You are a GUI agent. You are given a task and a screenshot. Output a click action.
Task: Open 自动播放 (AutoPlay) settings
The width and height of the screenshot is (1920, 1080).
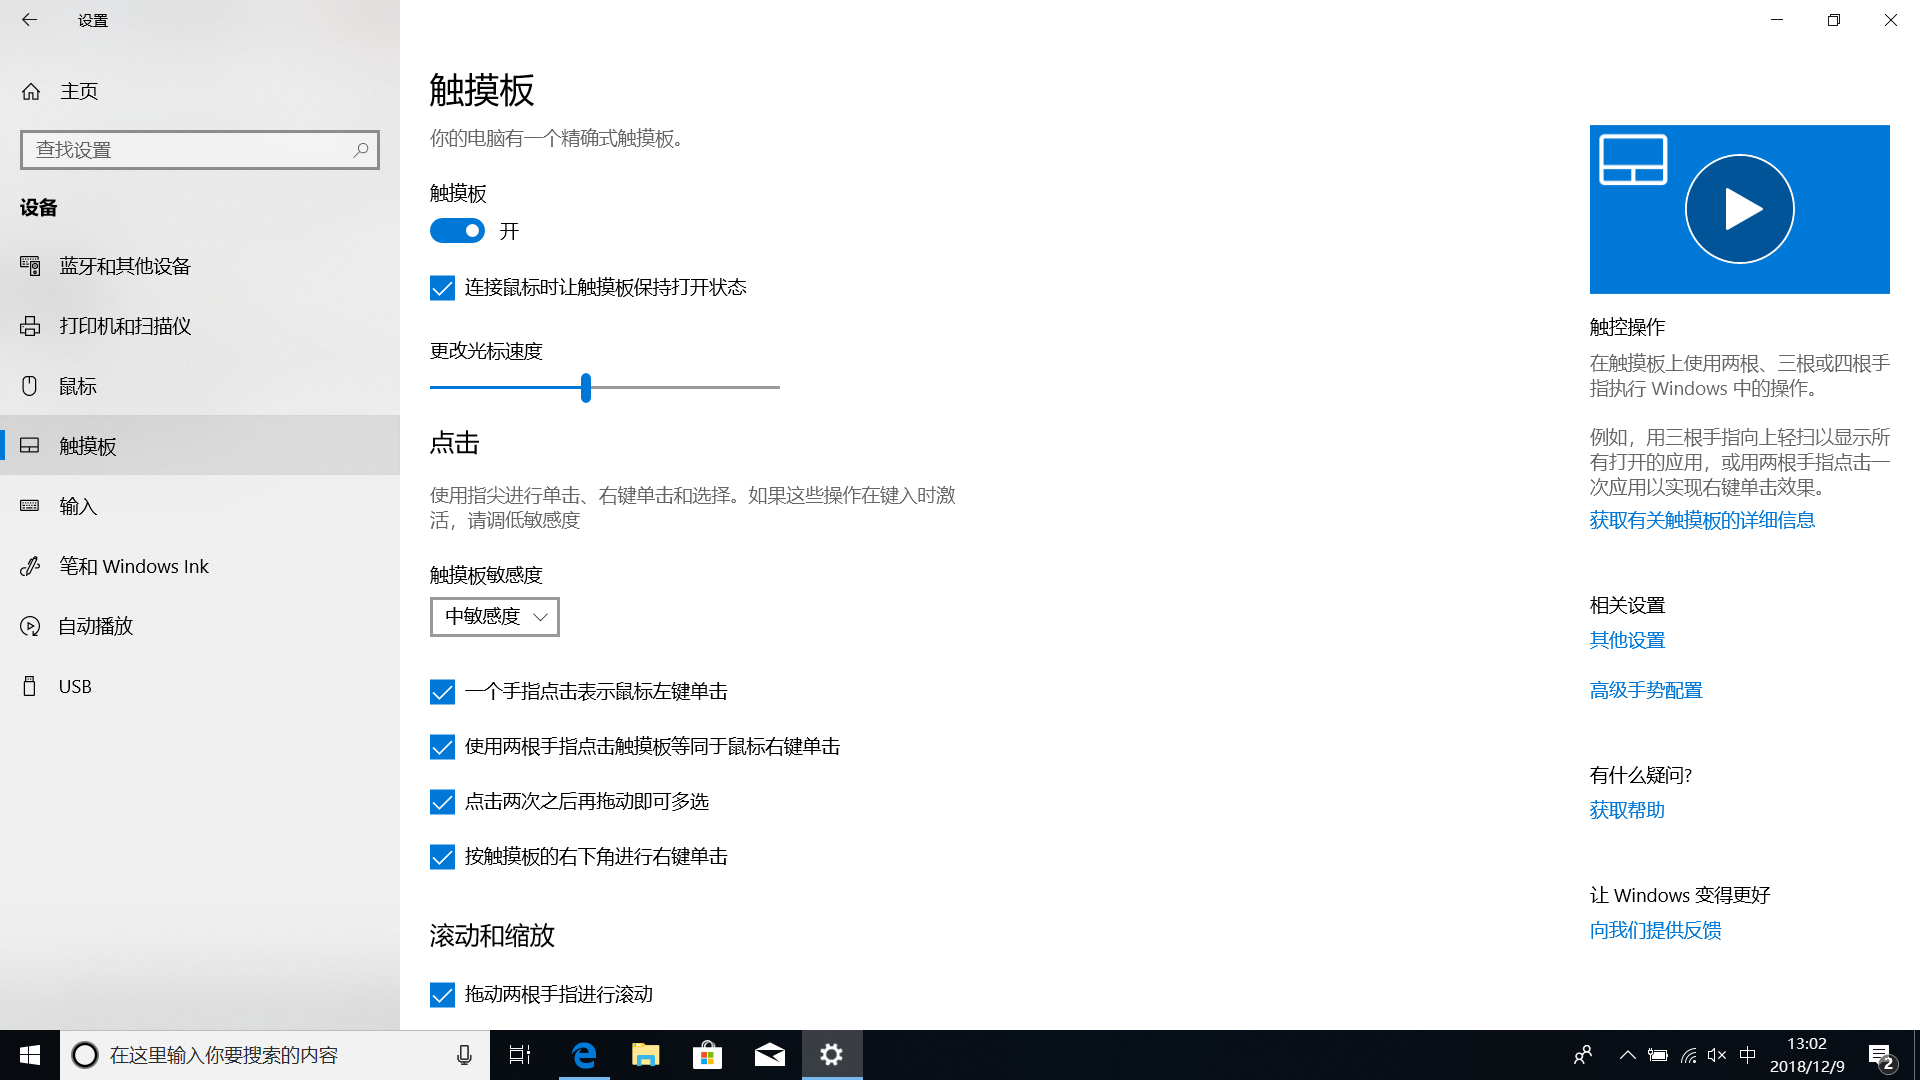(94, 625)
